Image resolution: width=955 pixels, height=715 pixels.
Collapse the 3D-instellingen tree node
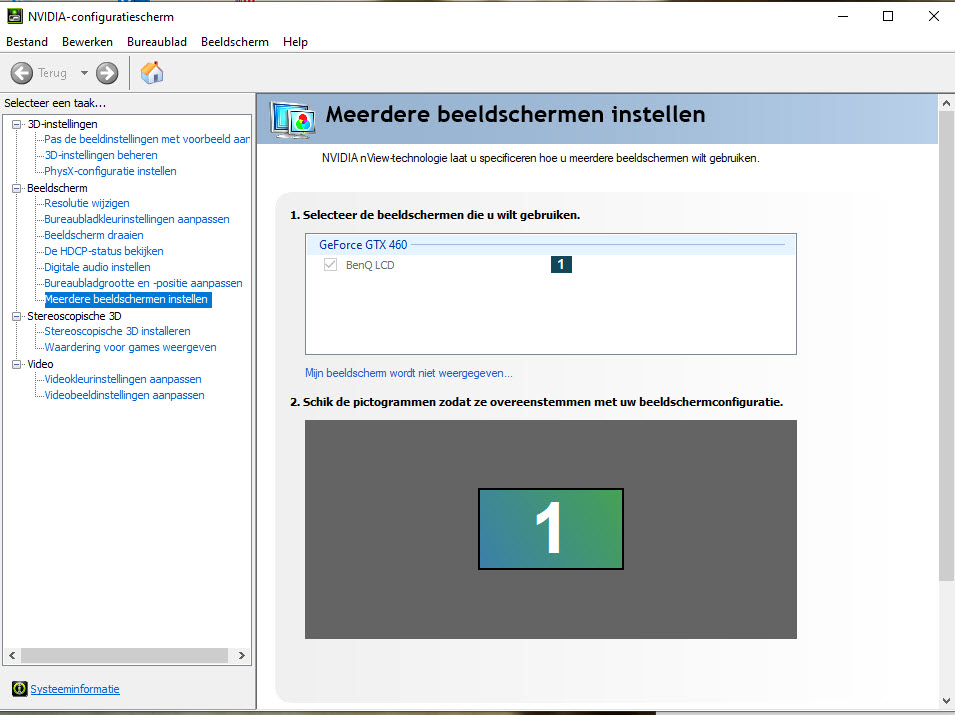tap(16, 124)
